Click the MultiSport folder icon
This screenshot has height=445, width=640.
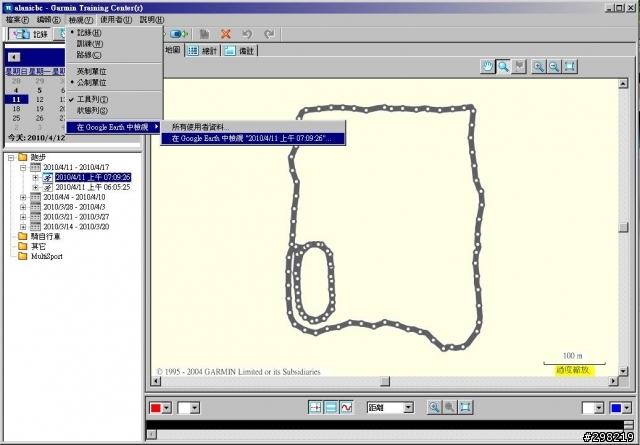(x=23, y=256)
